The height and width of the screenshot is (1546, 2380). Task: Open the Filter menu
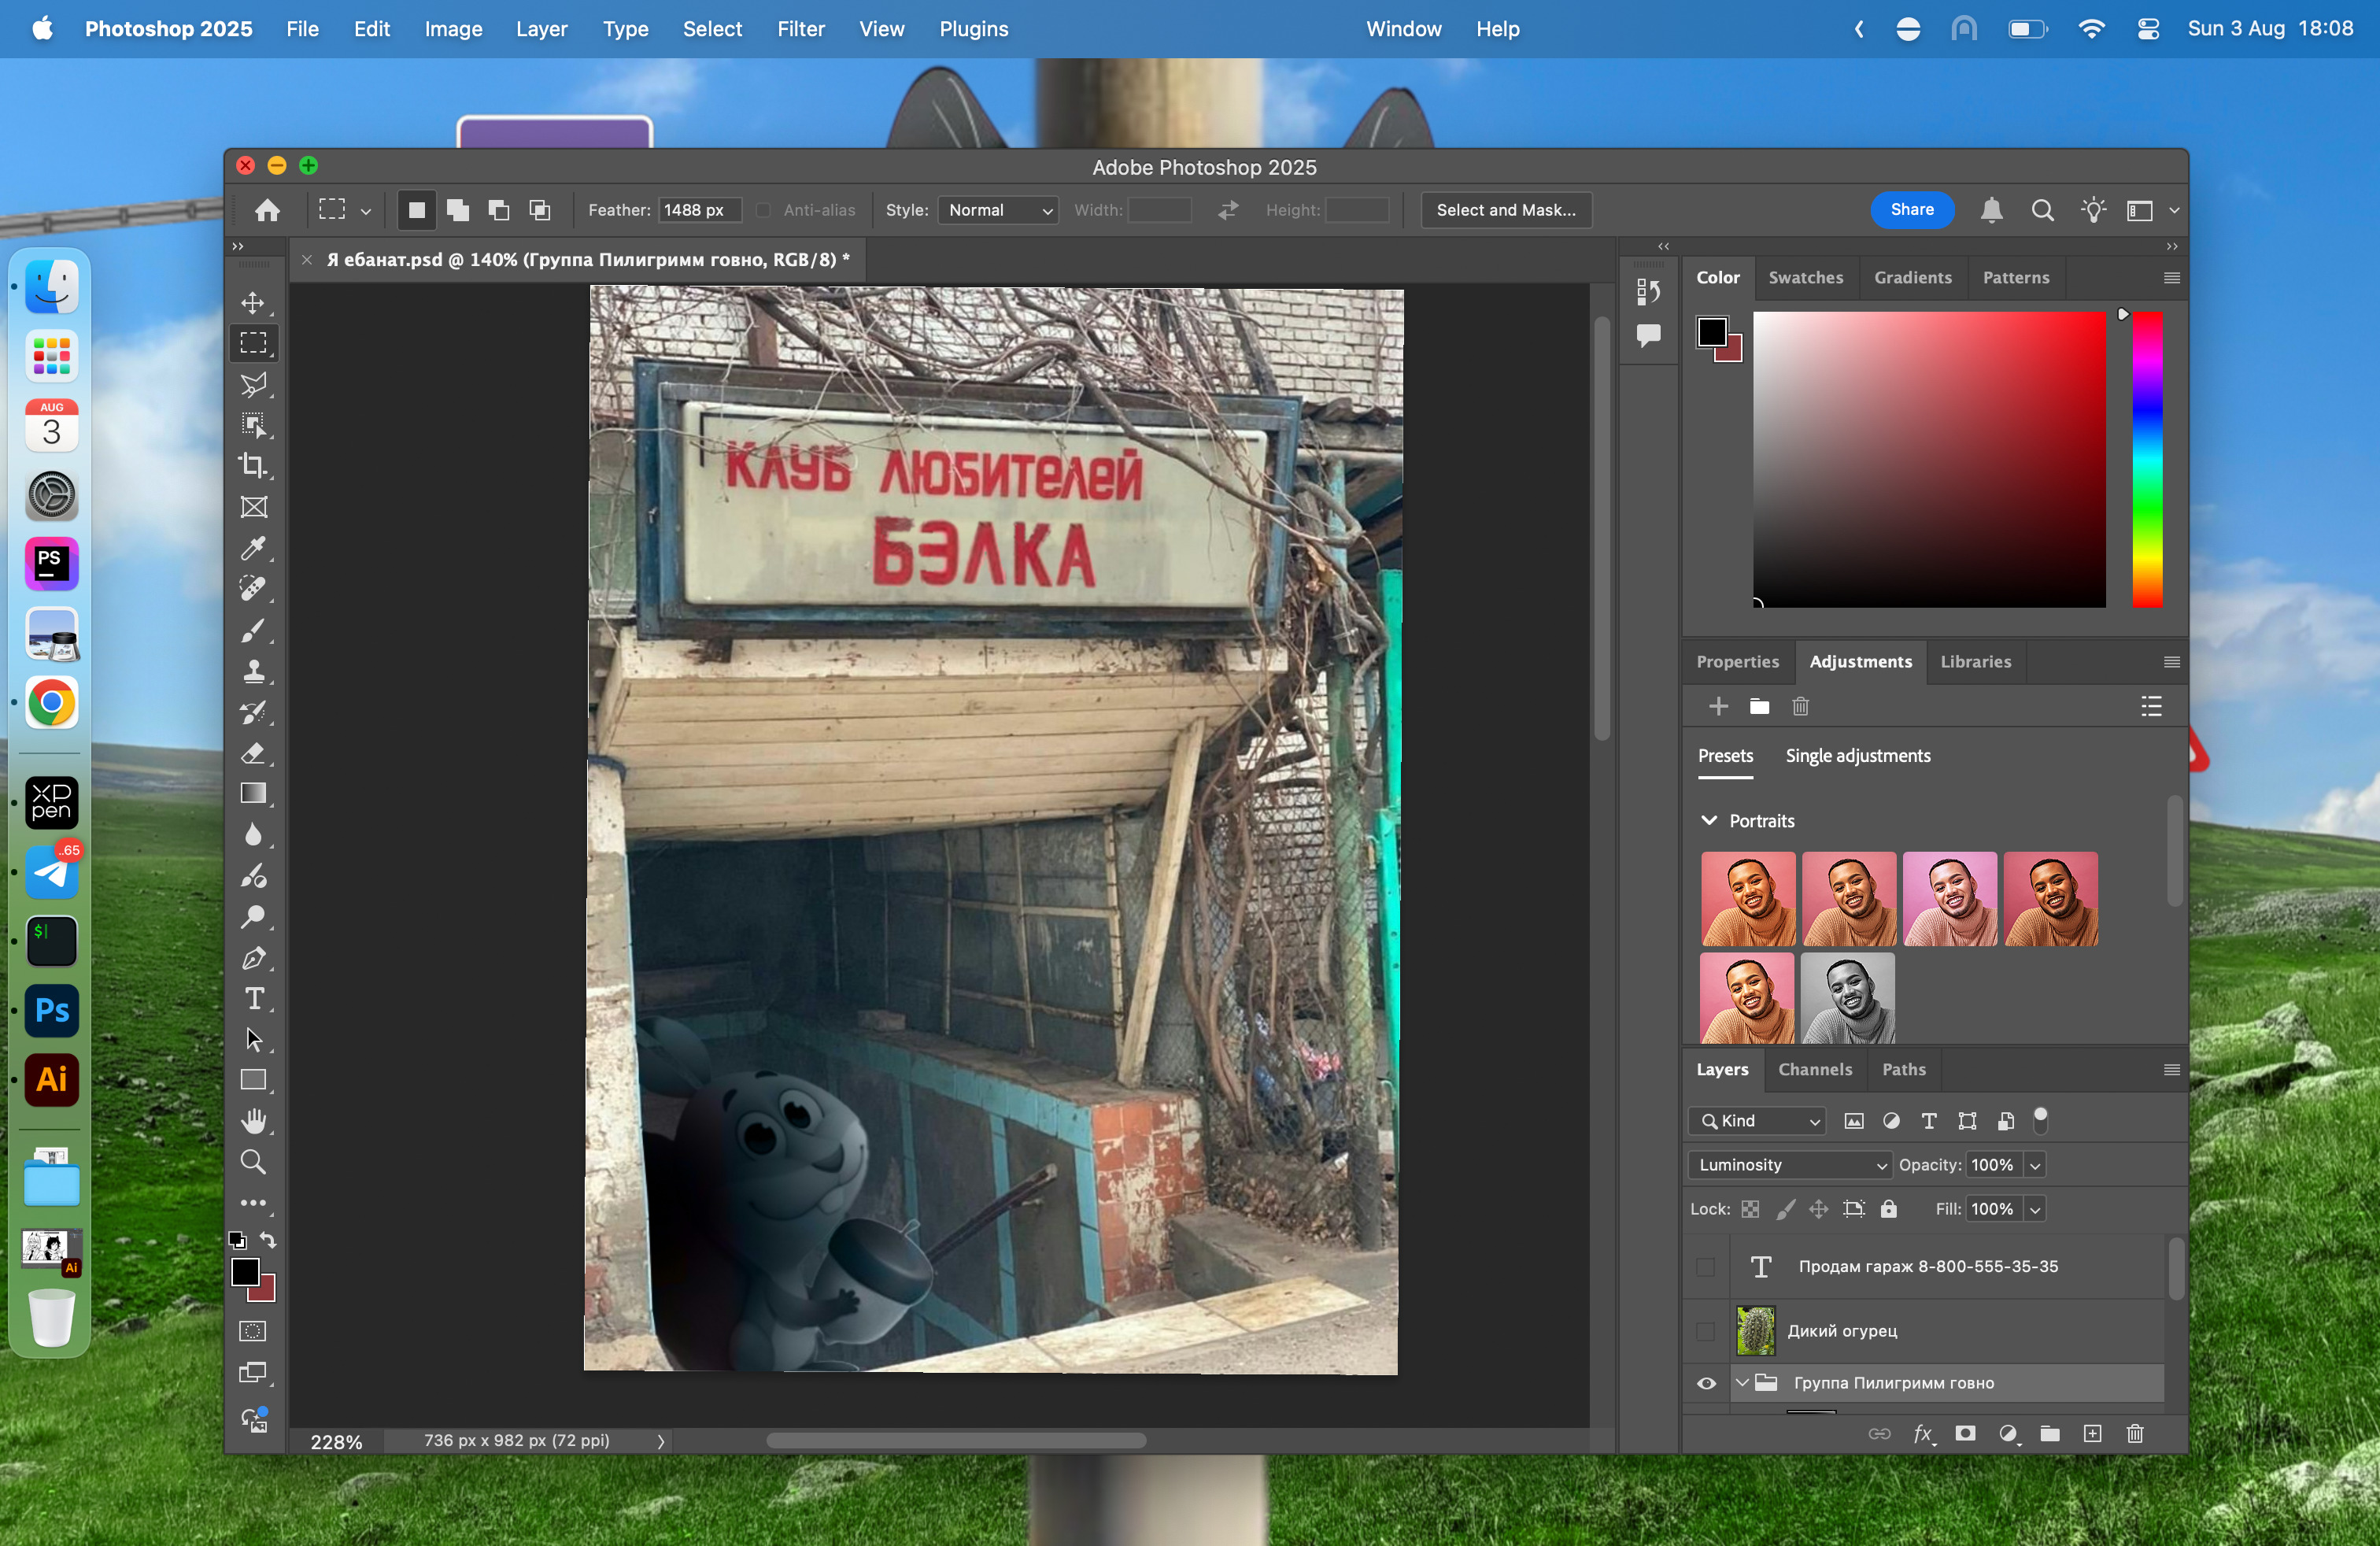point(800,29)
